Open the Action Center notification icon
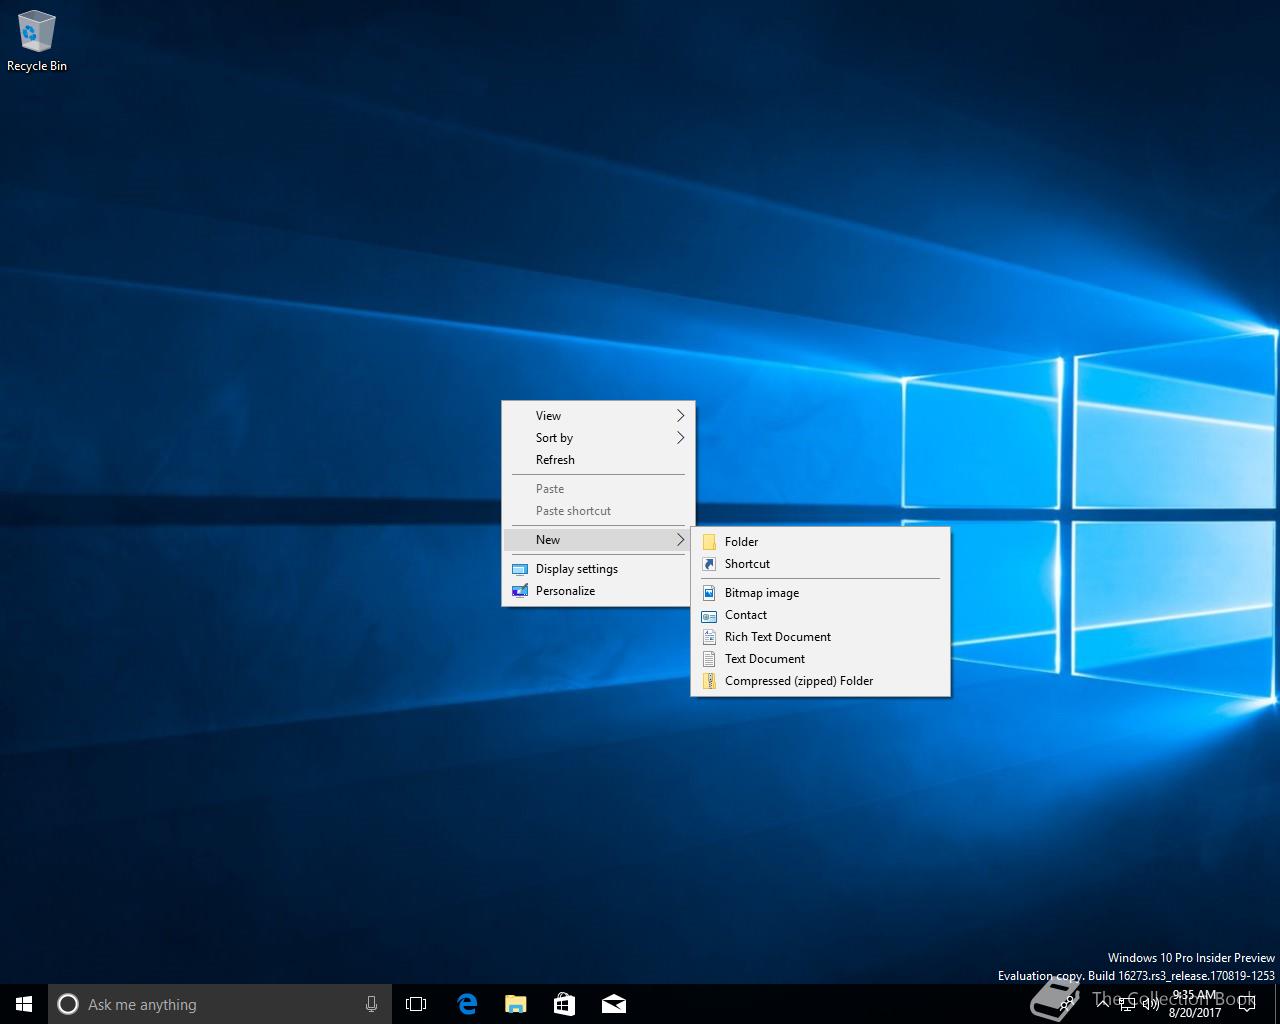 (1246, 1004)
